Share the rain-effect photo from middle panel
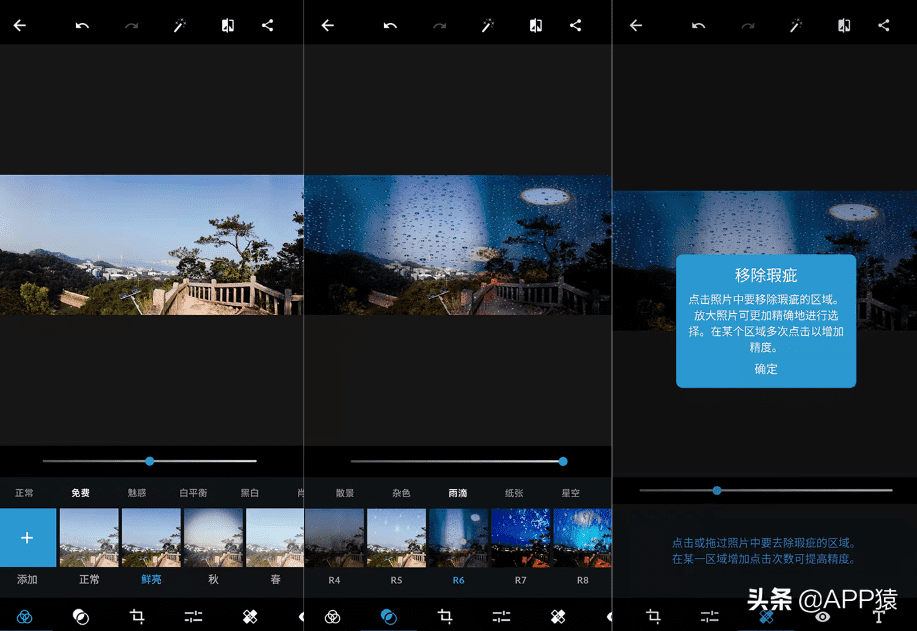 tap(575, 25)
